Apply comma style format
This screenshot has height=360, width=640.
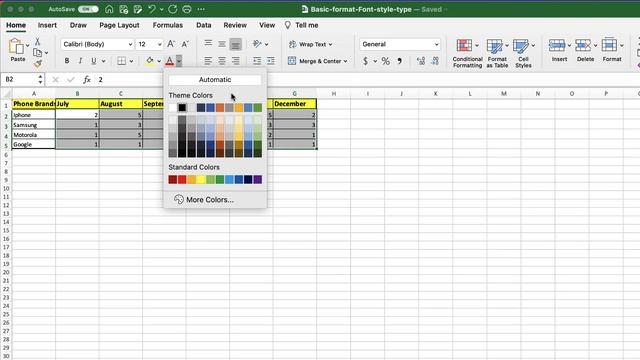400,61
